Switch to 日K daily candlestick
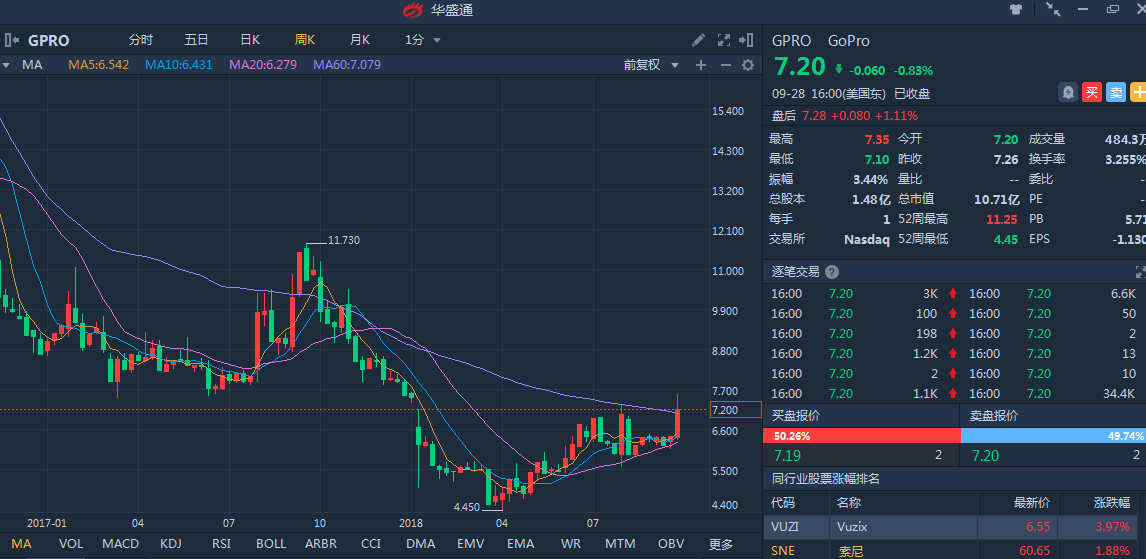This screenshot has height=559, width=1146. [x=250, y=40]
